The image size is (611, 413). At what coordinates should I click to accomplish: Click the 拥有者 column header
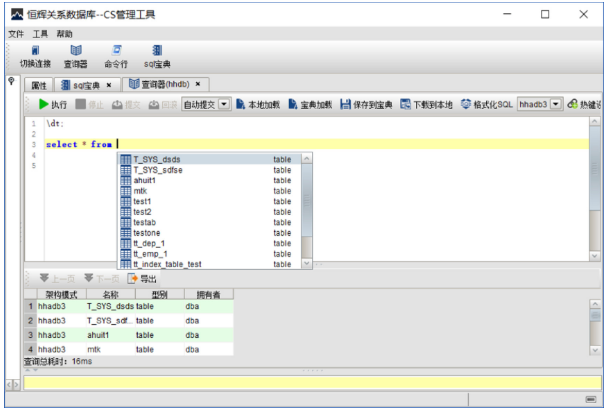pyautogui.click(x=209, y=295)
